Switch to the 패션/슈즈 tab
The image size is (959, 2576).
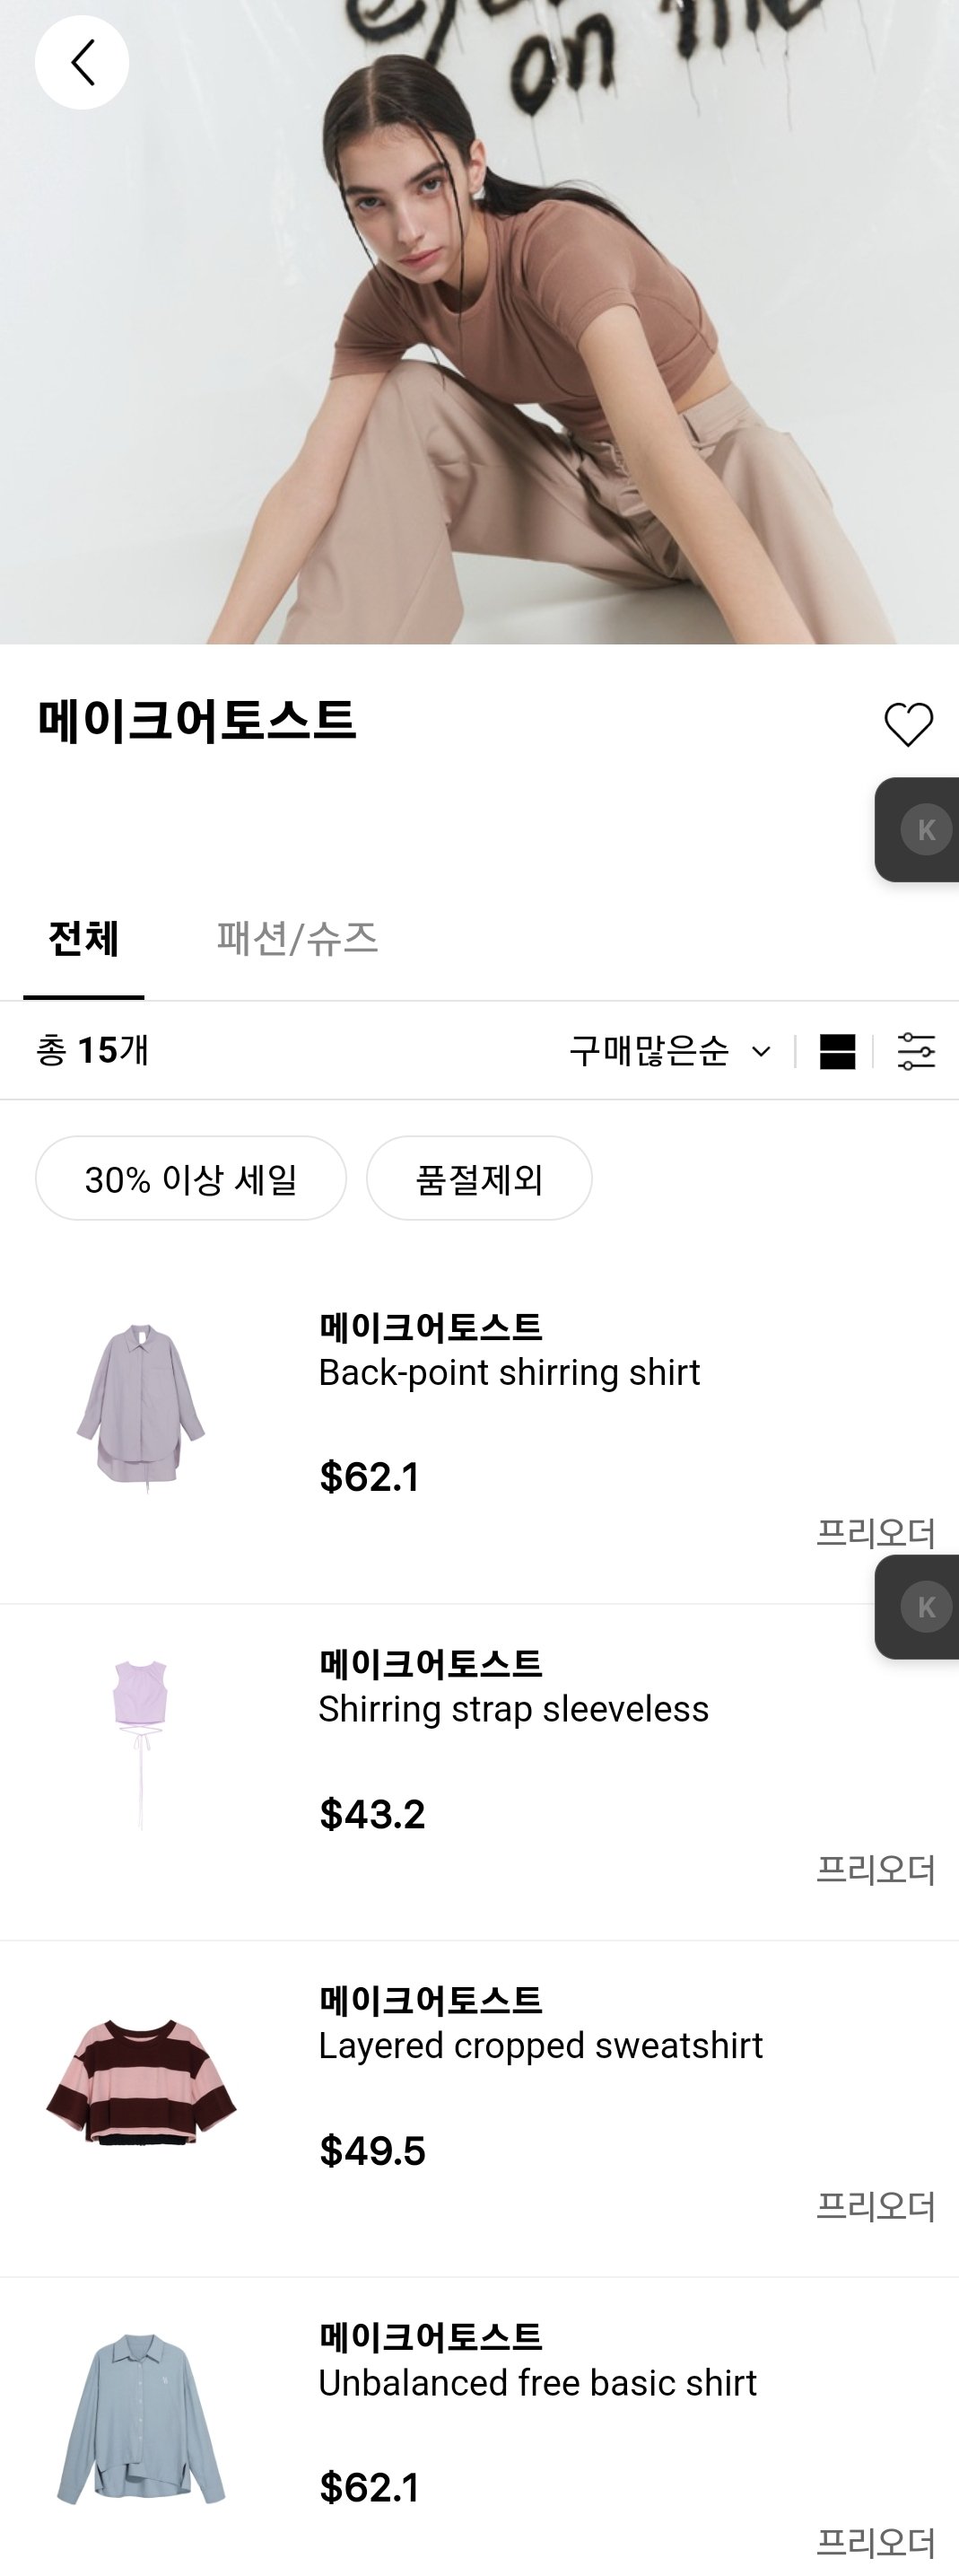pyautogui.click(x=297, y=939)
